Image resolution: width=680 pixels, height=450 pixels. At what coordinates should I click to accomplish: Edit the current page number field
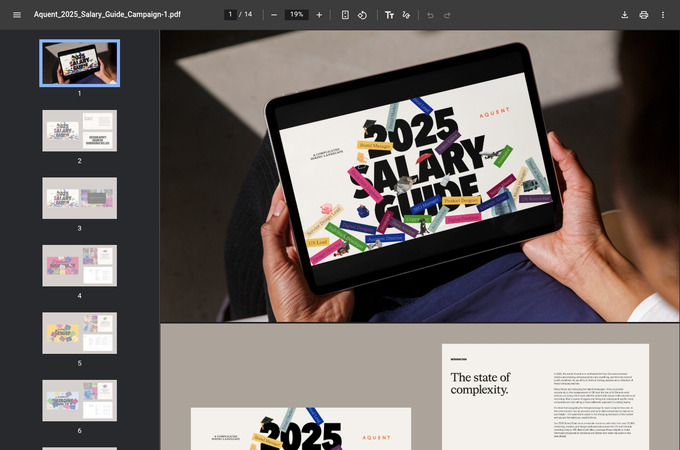(230, 14)
